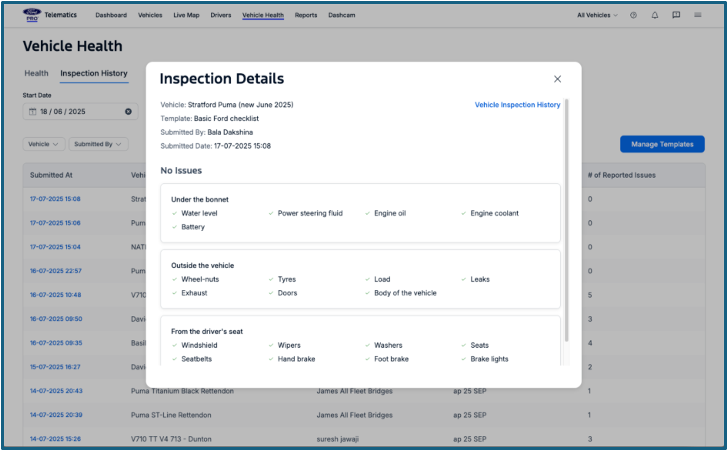The image size is (728, 450).
Task: Click Puma Titanium Black Rettendon vehicle cell
Action: coord(182,391)
